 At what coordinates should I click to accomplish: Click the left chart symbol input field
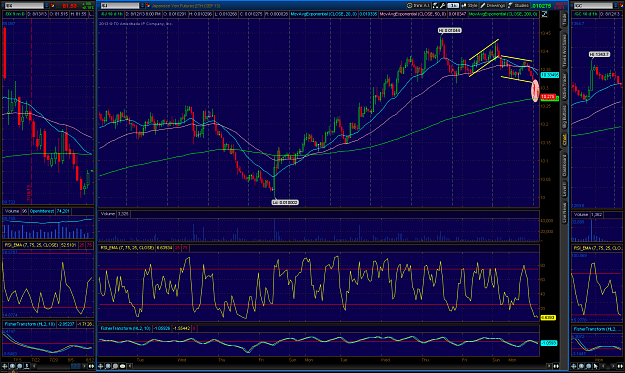pyautogui.click(x=24, y=6)
